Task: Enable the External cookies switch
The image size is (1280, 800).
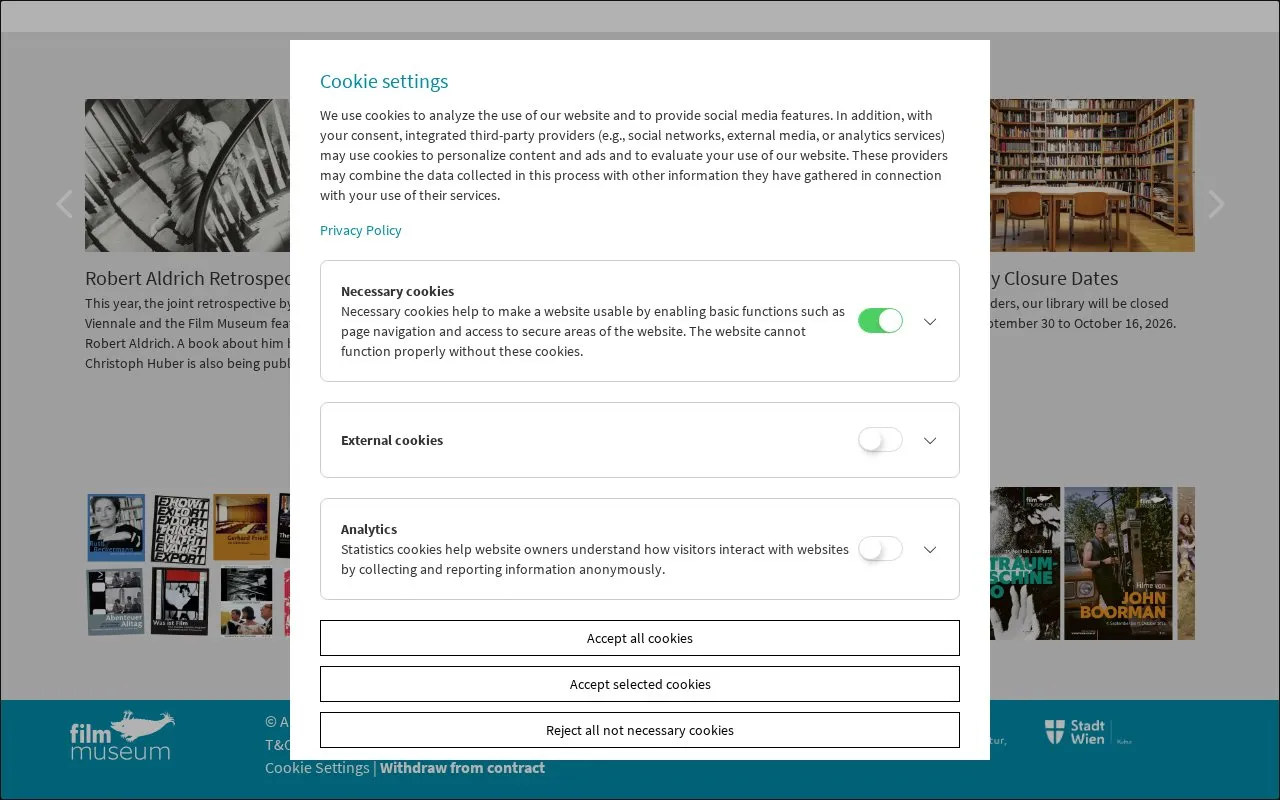Action: 880,440
